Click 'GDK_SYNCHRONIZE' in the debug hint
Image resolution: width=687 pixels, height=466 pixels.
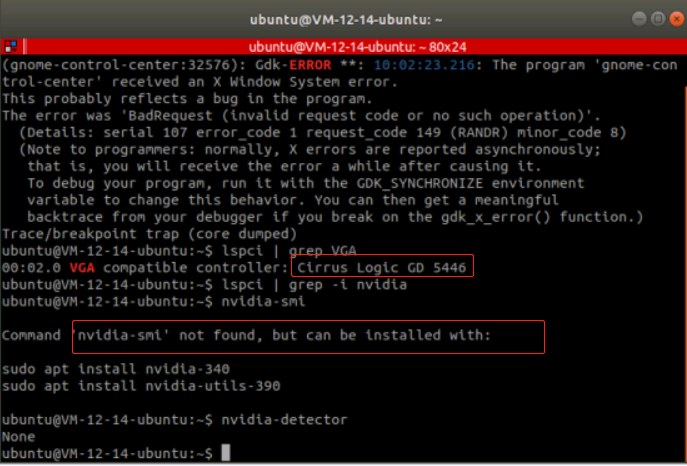(419, 183)
